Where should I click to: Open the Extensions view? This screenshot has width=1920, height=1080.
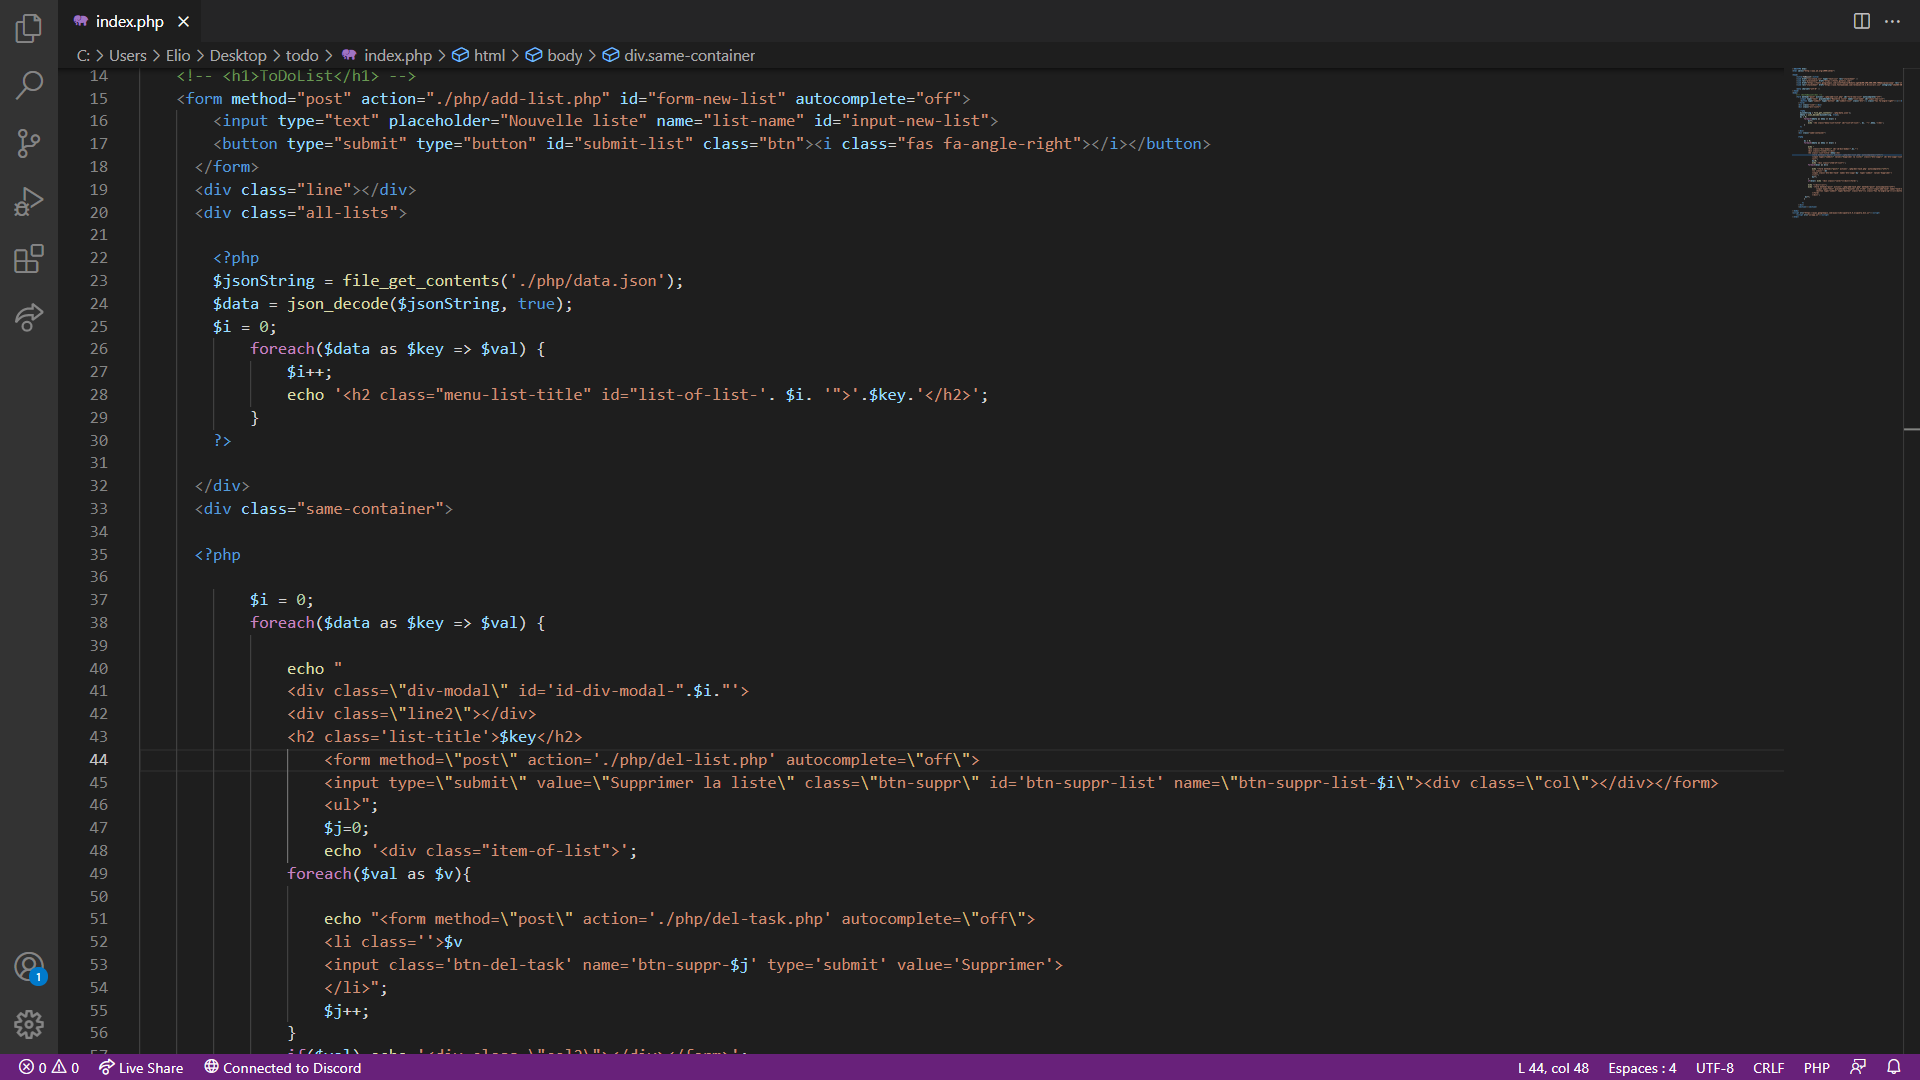coord(29,260)
